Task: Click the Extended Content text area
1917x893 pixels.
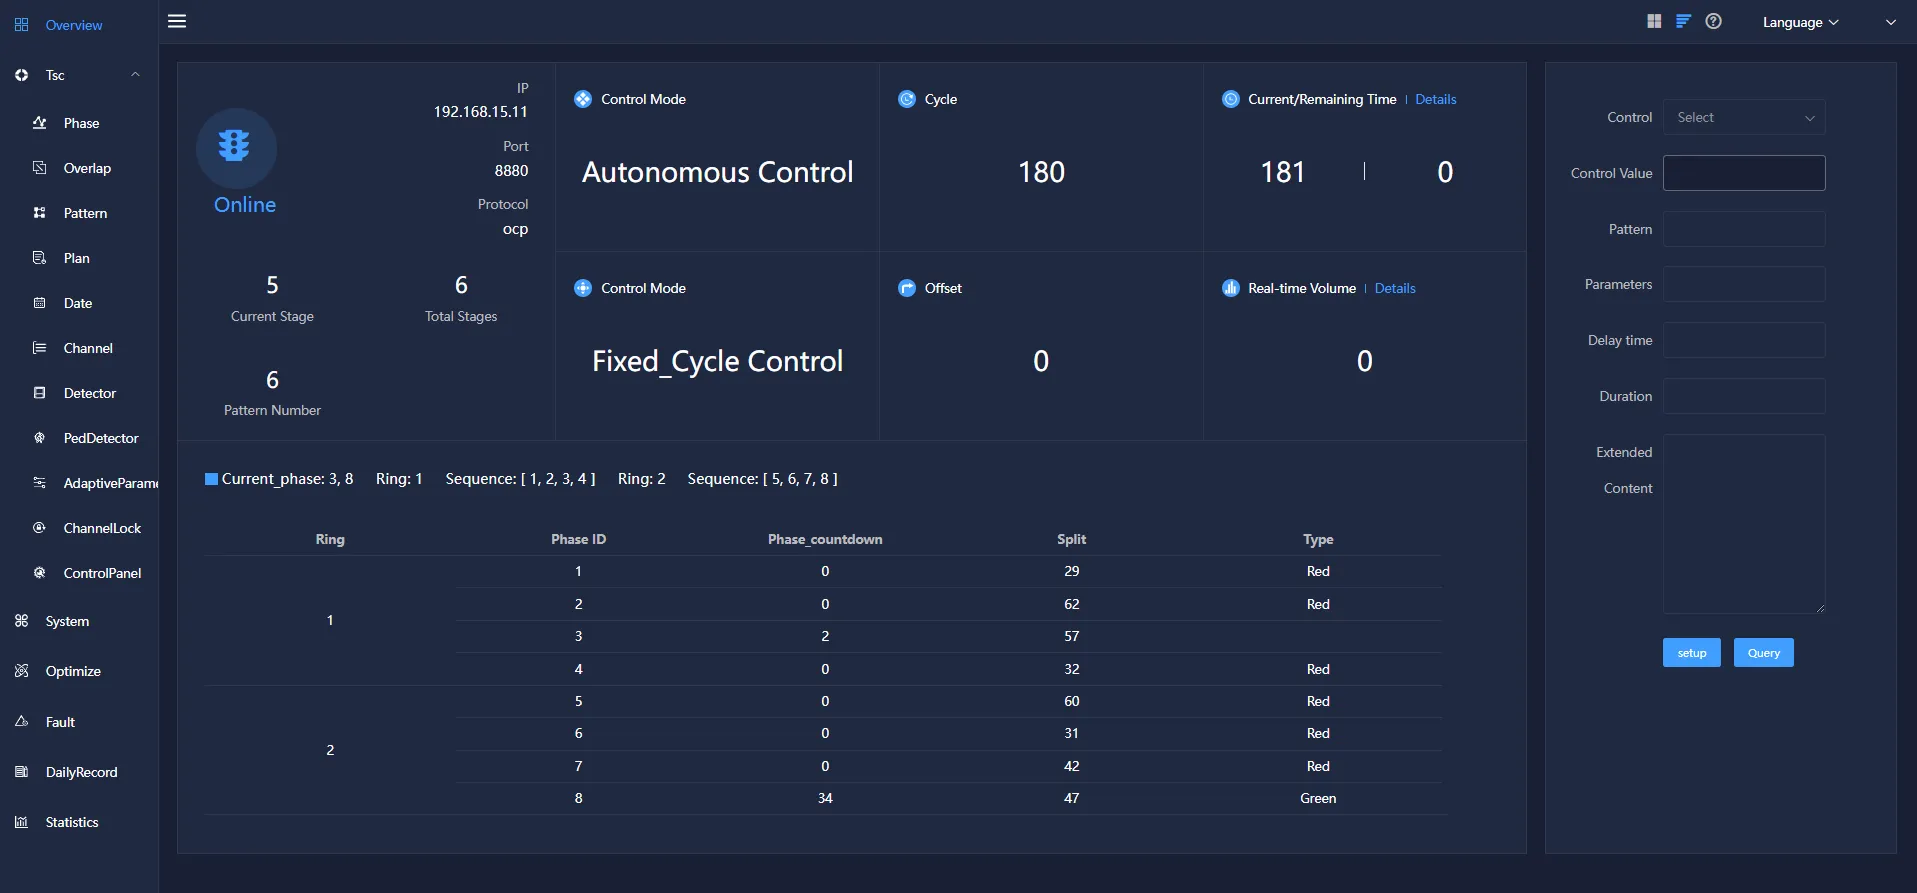Action: 1744,524
